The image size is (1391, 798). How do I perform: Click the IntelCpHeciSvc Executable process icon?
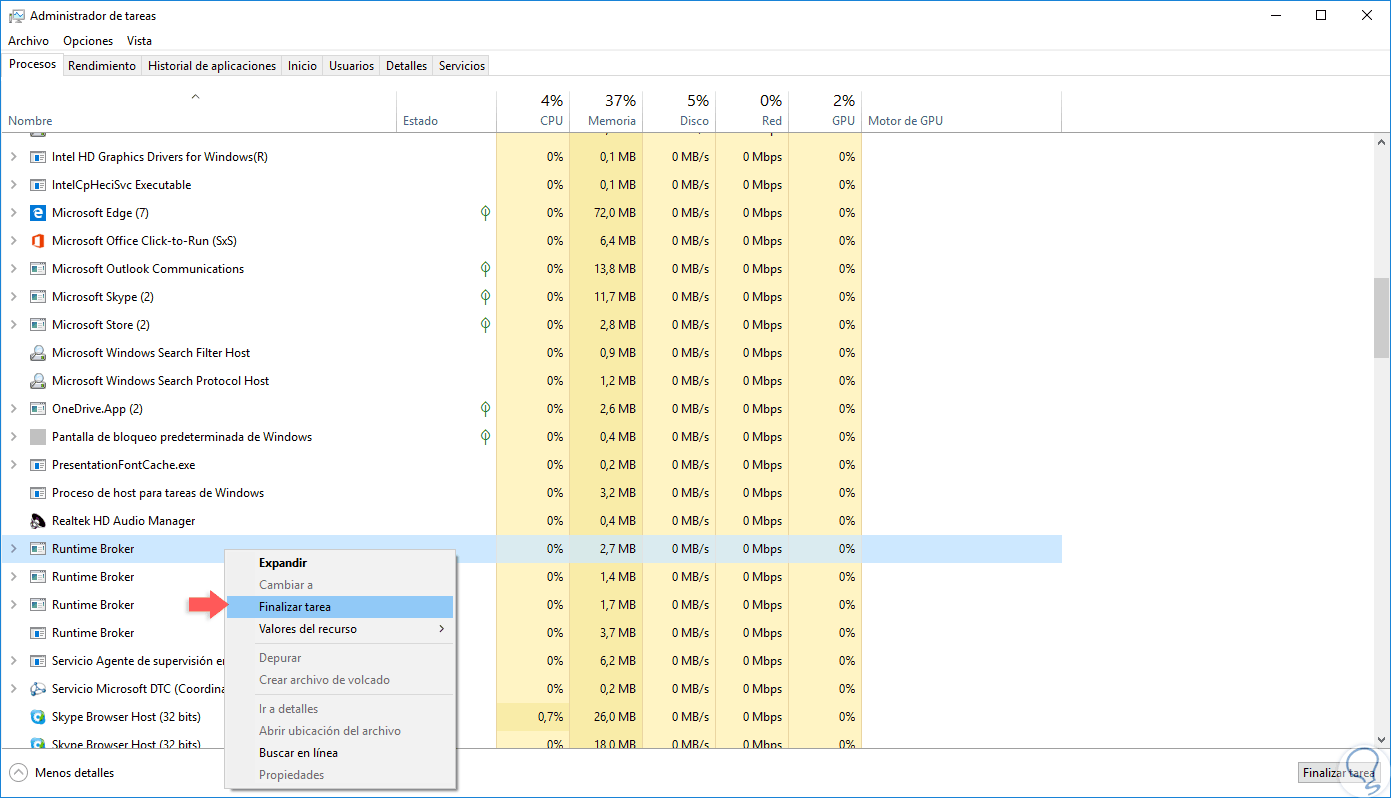[38, 185]
